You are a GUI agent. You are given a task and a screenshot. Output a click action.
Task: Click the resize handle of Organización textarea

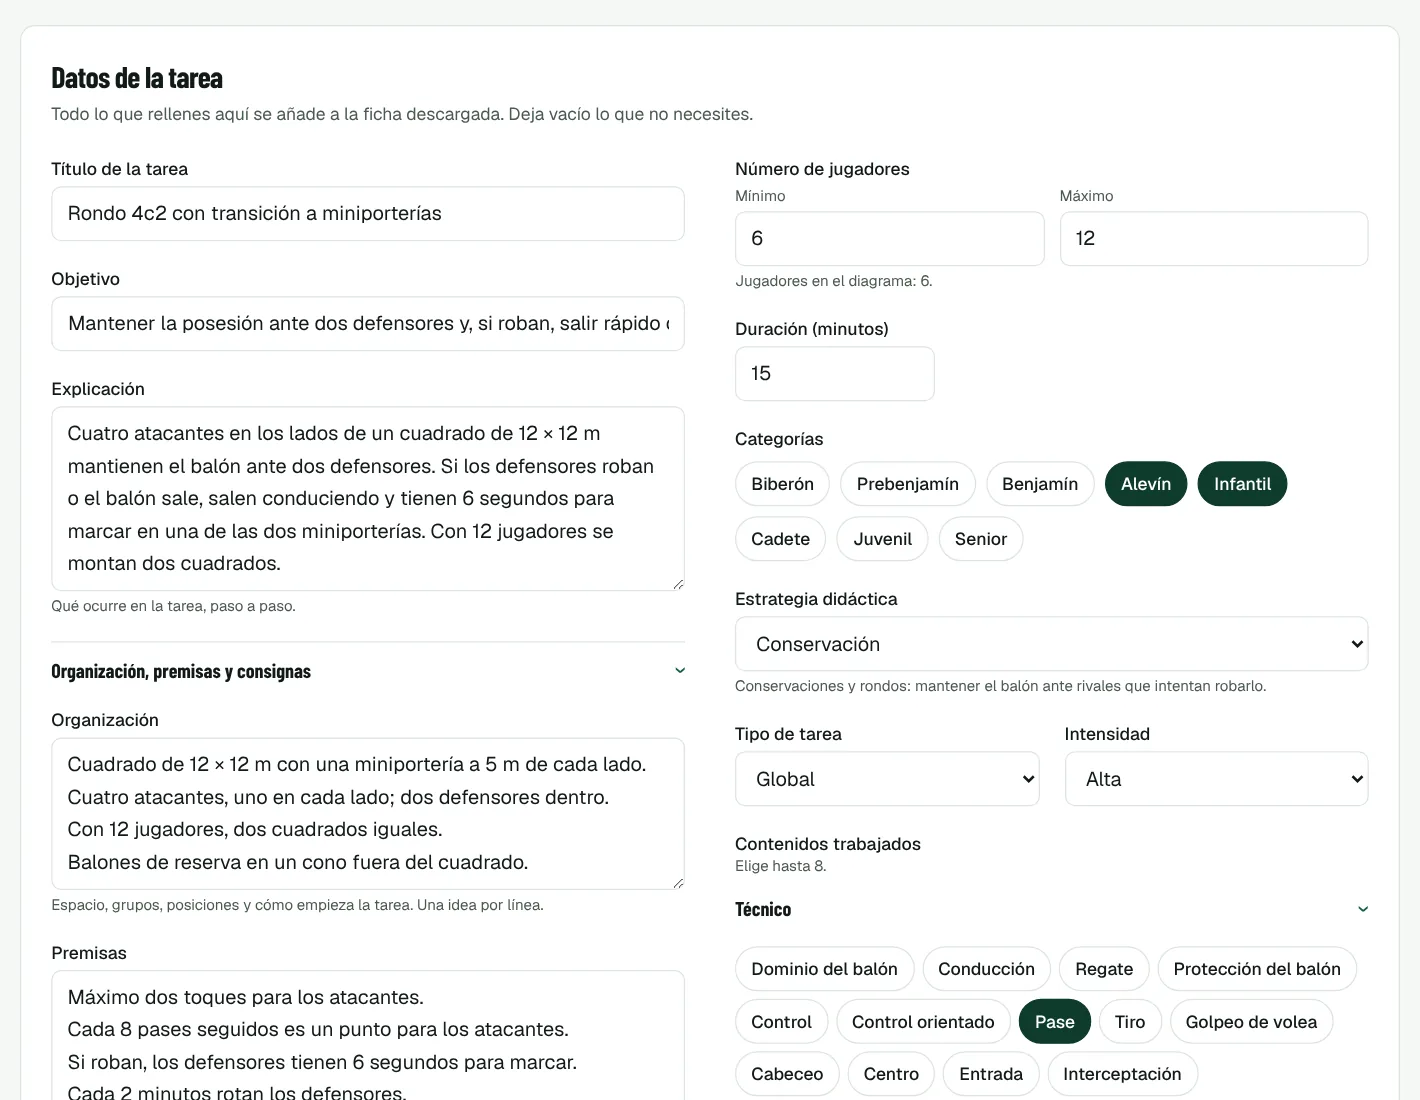(678, 883)
